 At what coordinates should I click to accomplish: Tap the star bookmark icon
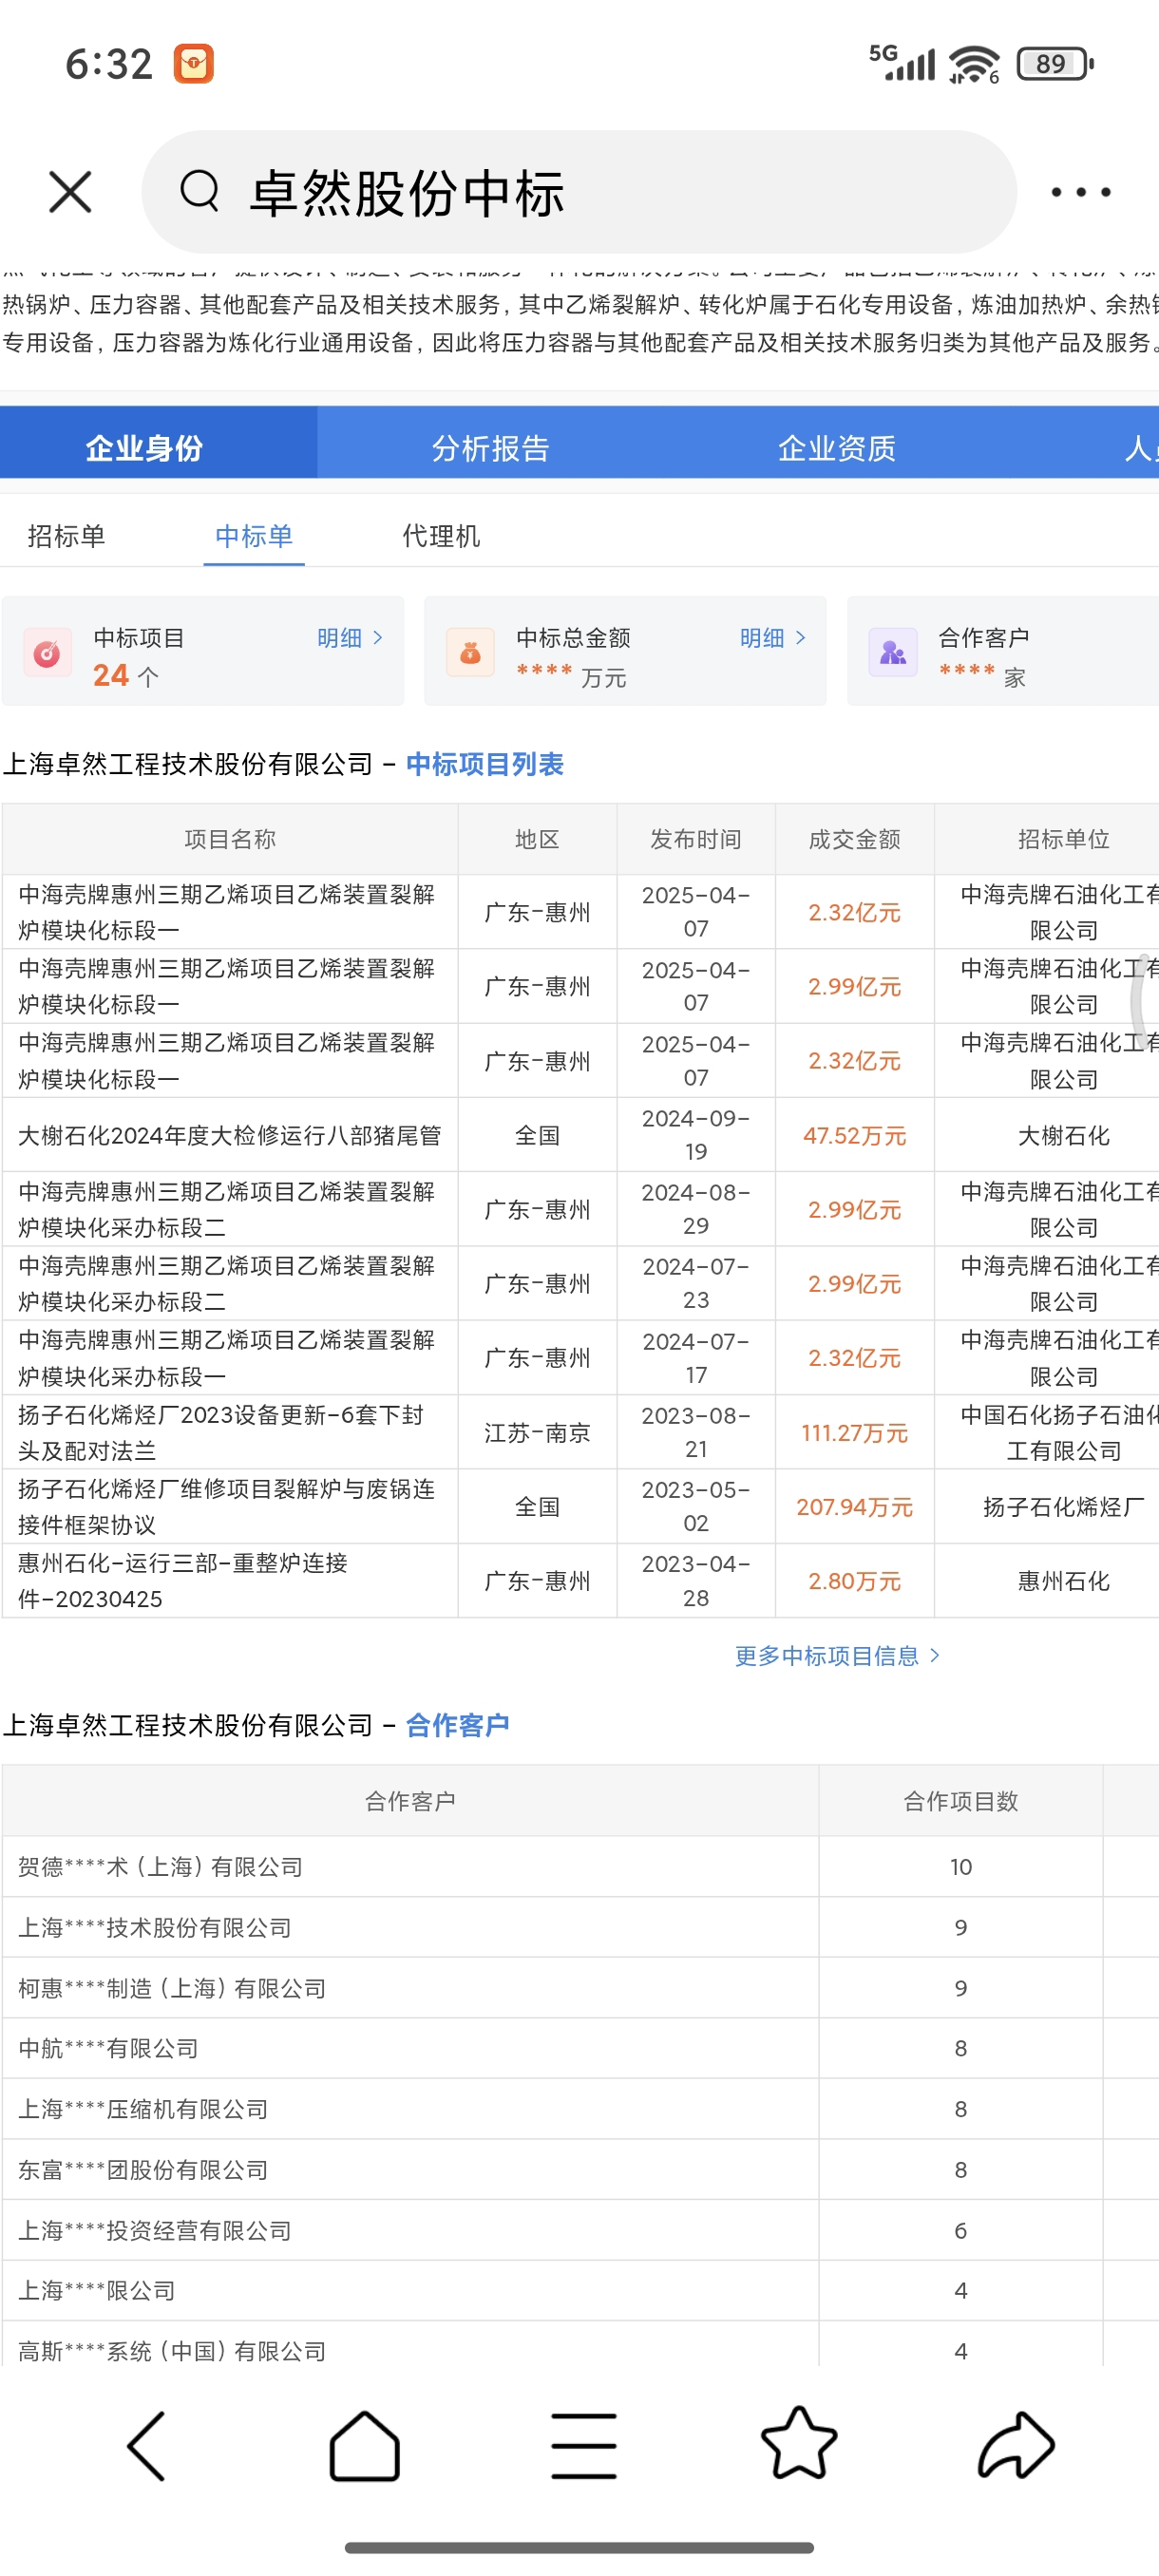click(799, 2443)
